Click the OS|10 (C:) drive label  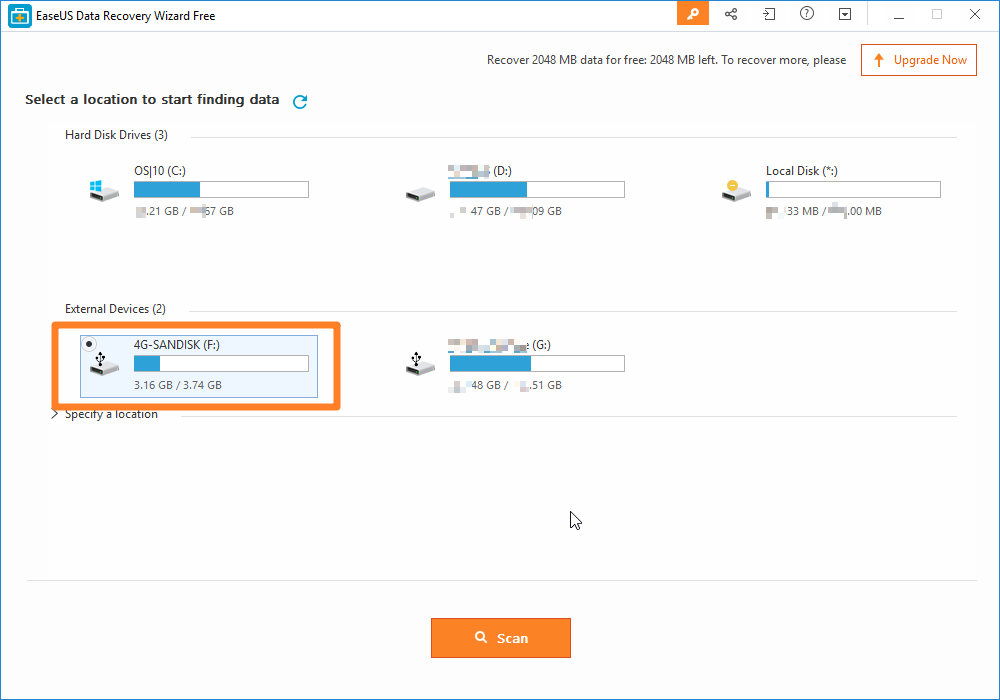(159, 171)
